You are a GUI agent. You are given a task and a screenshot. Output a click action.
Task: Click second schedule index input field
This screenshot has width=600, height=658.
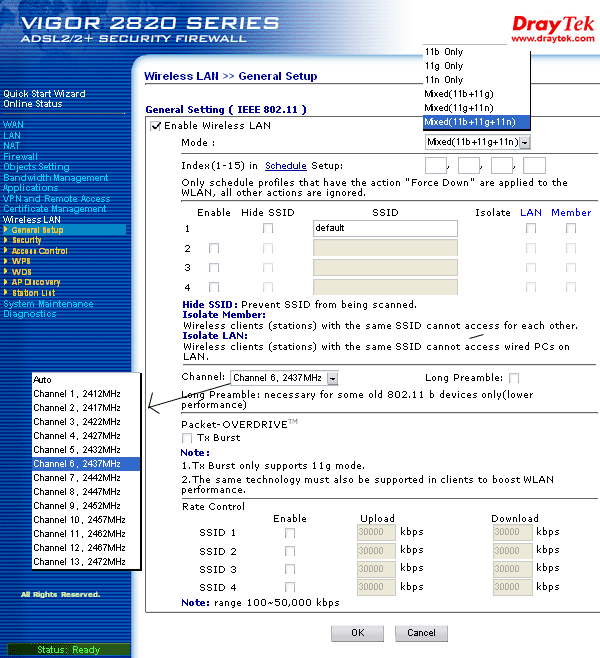click(469, 165)
